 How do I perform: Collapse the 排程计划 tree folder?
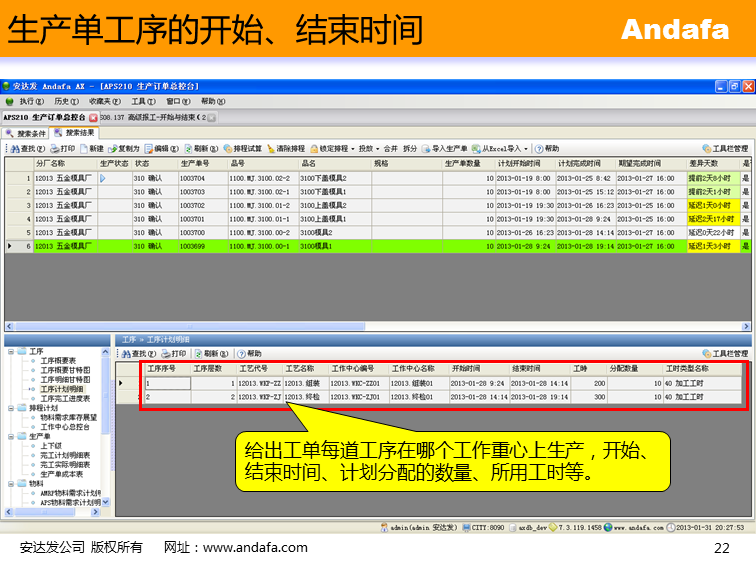click(12, 408)
